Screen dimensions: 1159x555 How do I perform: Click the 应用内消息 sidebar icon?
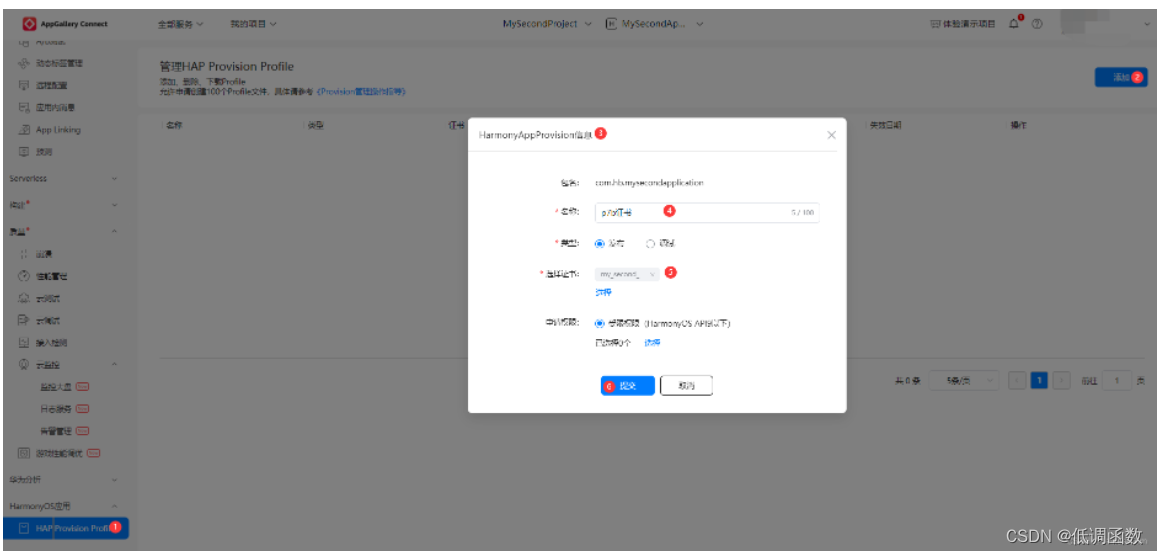(x=23, y=108)
